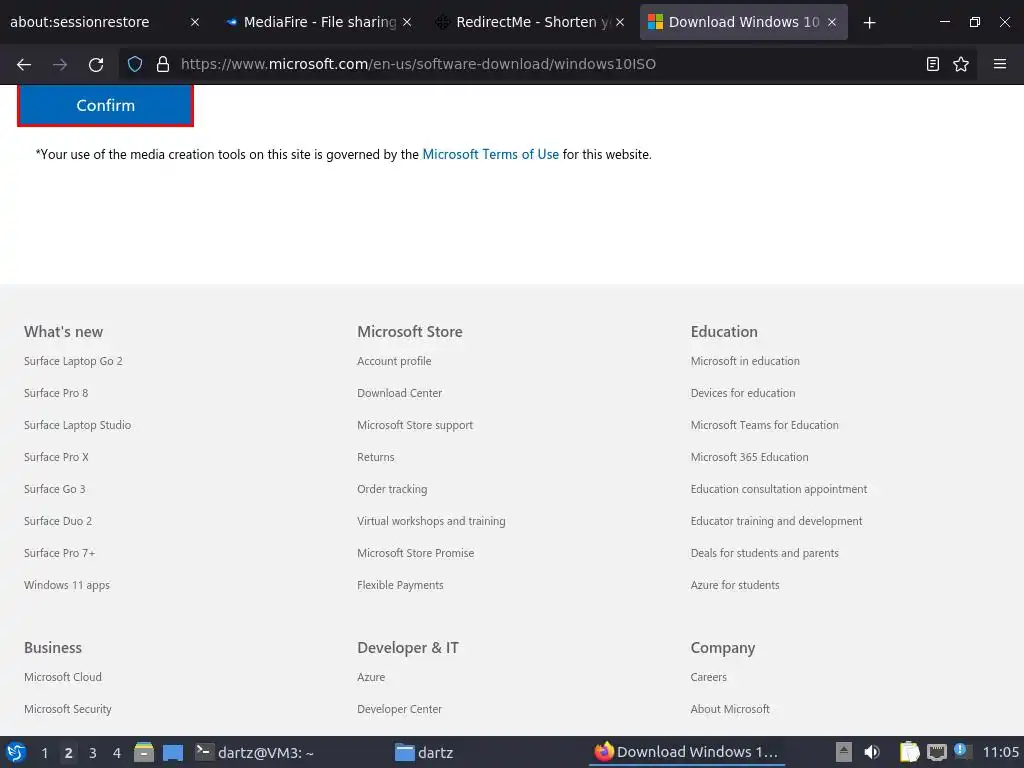Open Deals for students and parents link
This screenshot has height=768, width=1024.
[x=765, y=553]
